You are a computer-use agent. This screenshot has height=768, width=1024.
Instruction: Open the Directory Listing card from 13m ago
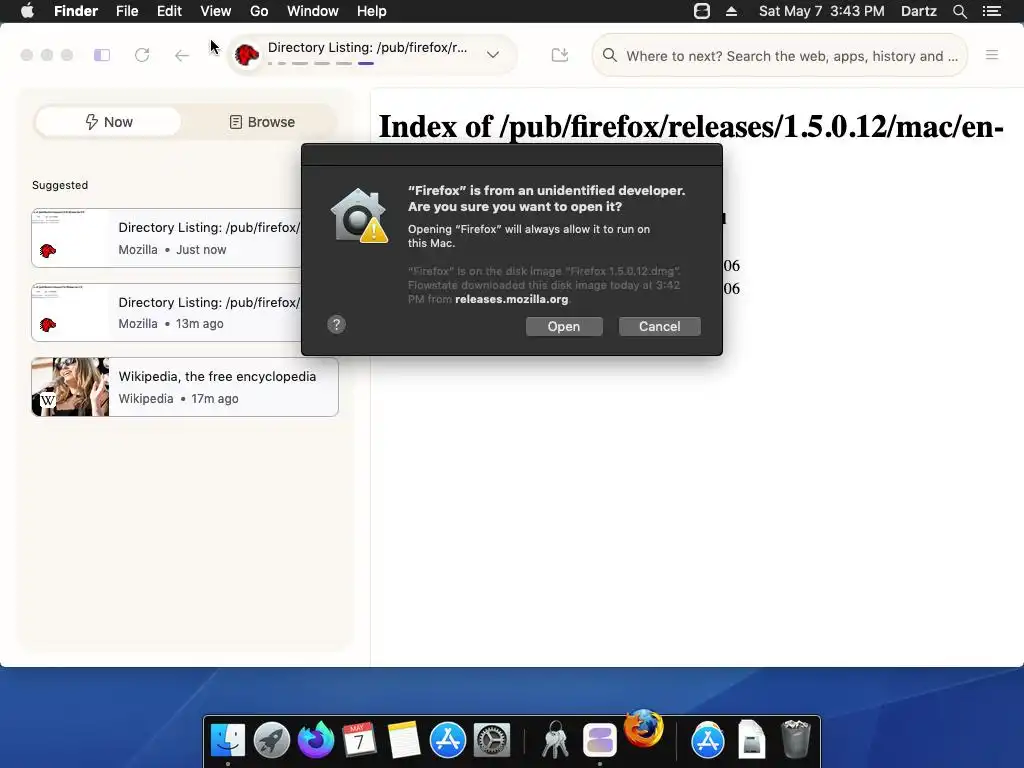pyautogui.click(x=167, y=312)
